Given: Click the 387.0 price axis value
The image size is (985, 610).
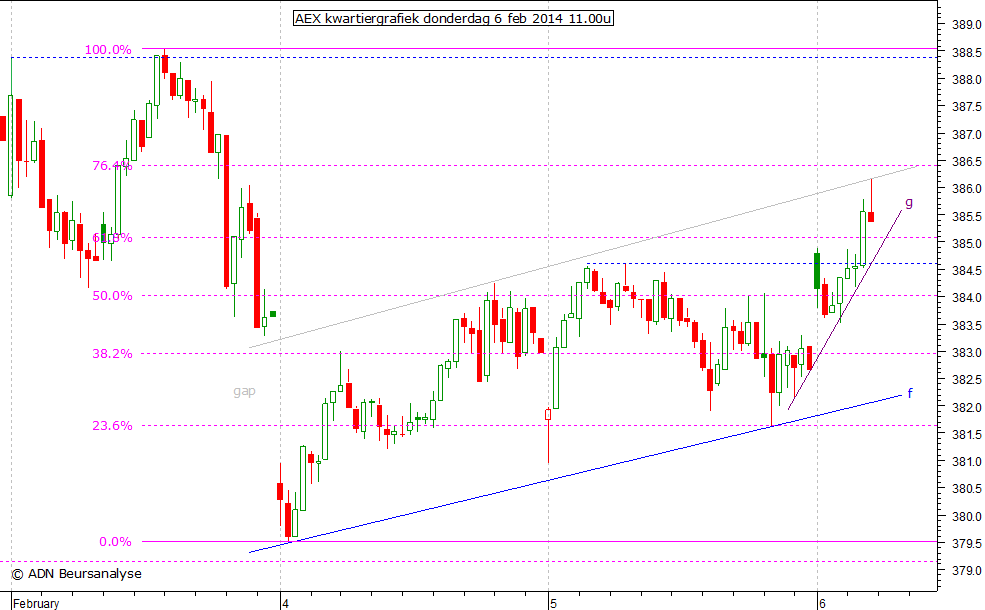Looking at the screenshot, I should pyautogui.click(x=967, y=134).
